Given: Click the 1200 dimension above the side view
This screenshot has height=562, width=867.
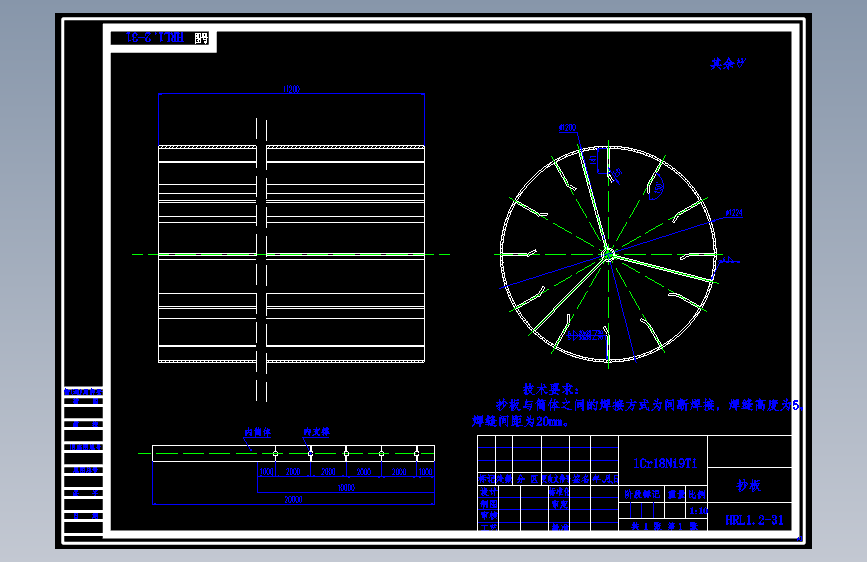Looking at the screenshot, I should pyautogui.click(x=291, y=89).
